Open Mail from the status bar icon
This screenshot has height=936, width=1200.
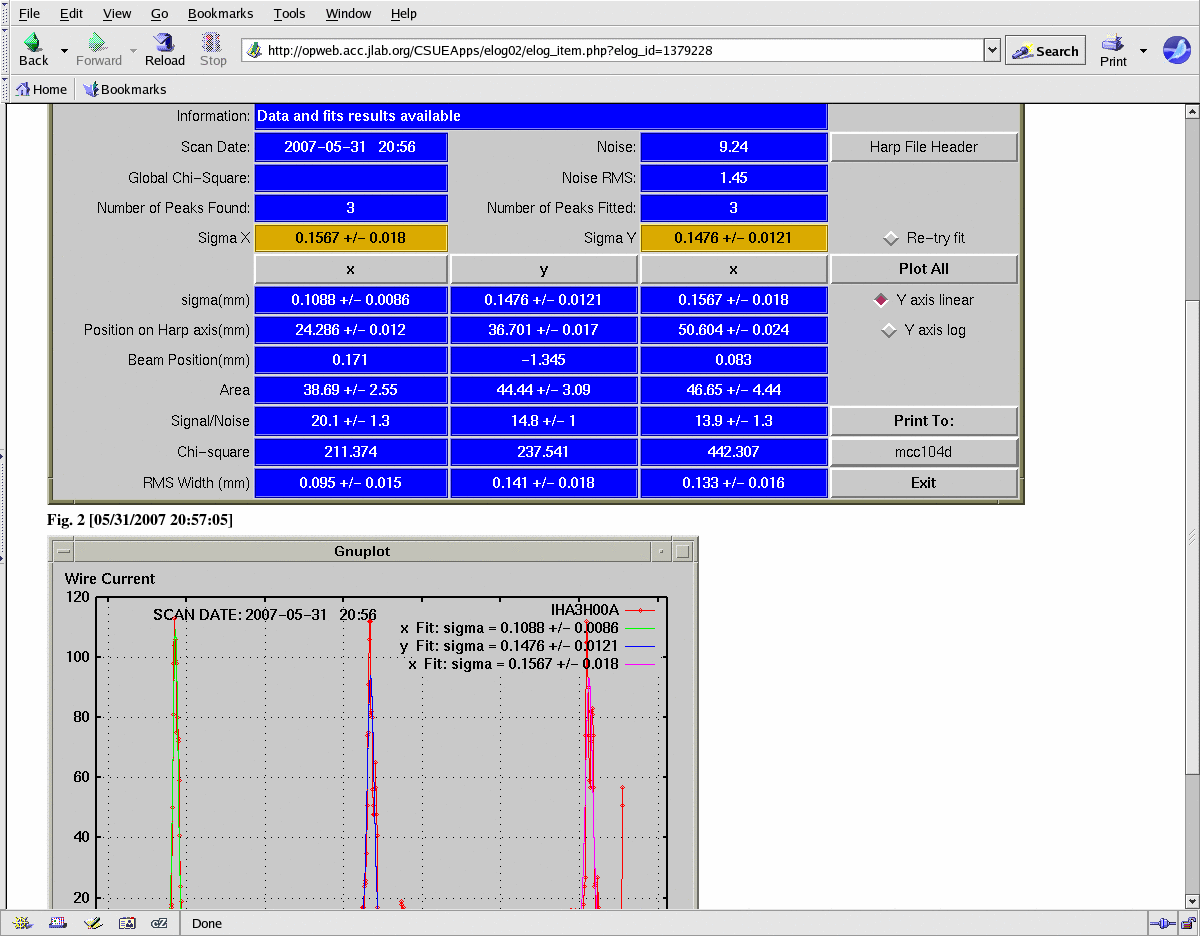click(x=57, y=923)
